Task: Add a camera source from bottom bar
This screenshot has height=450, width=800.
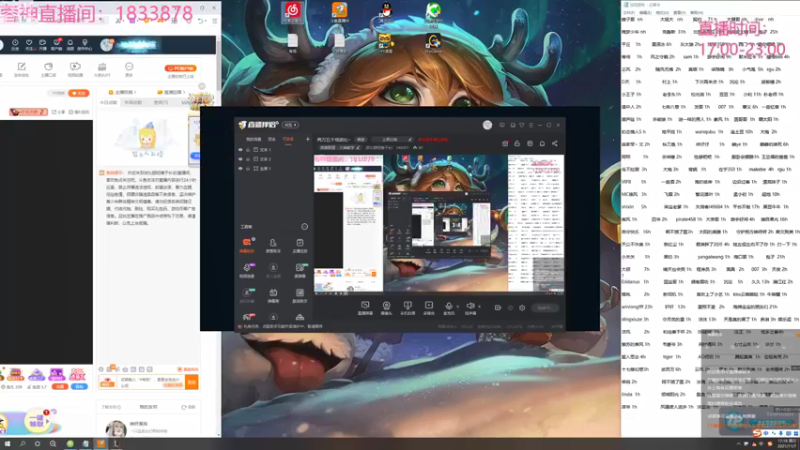Action: point(386,308)
